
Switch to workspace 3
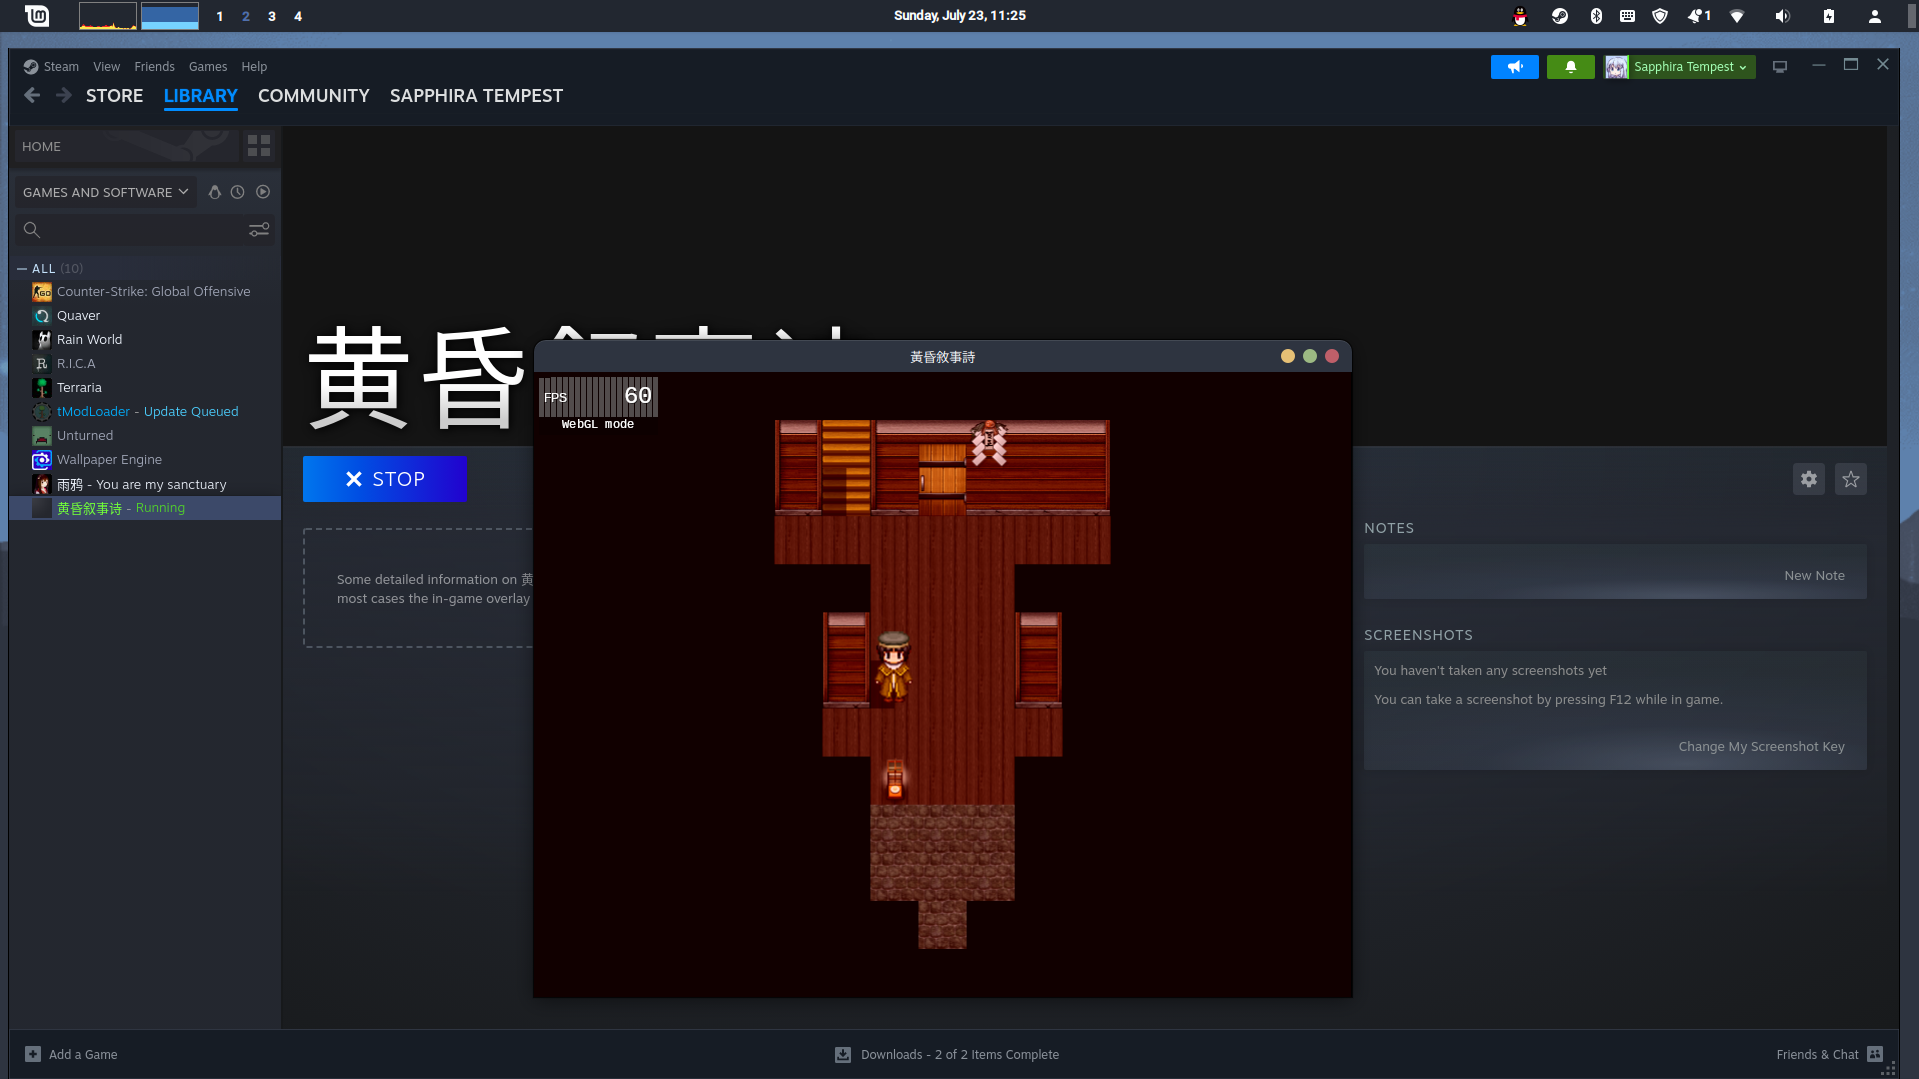coord(272,16)
